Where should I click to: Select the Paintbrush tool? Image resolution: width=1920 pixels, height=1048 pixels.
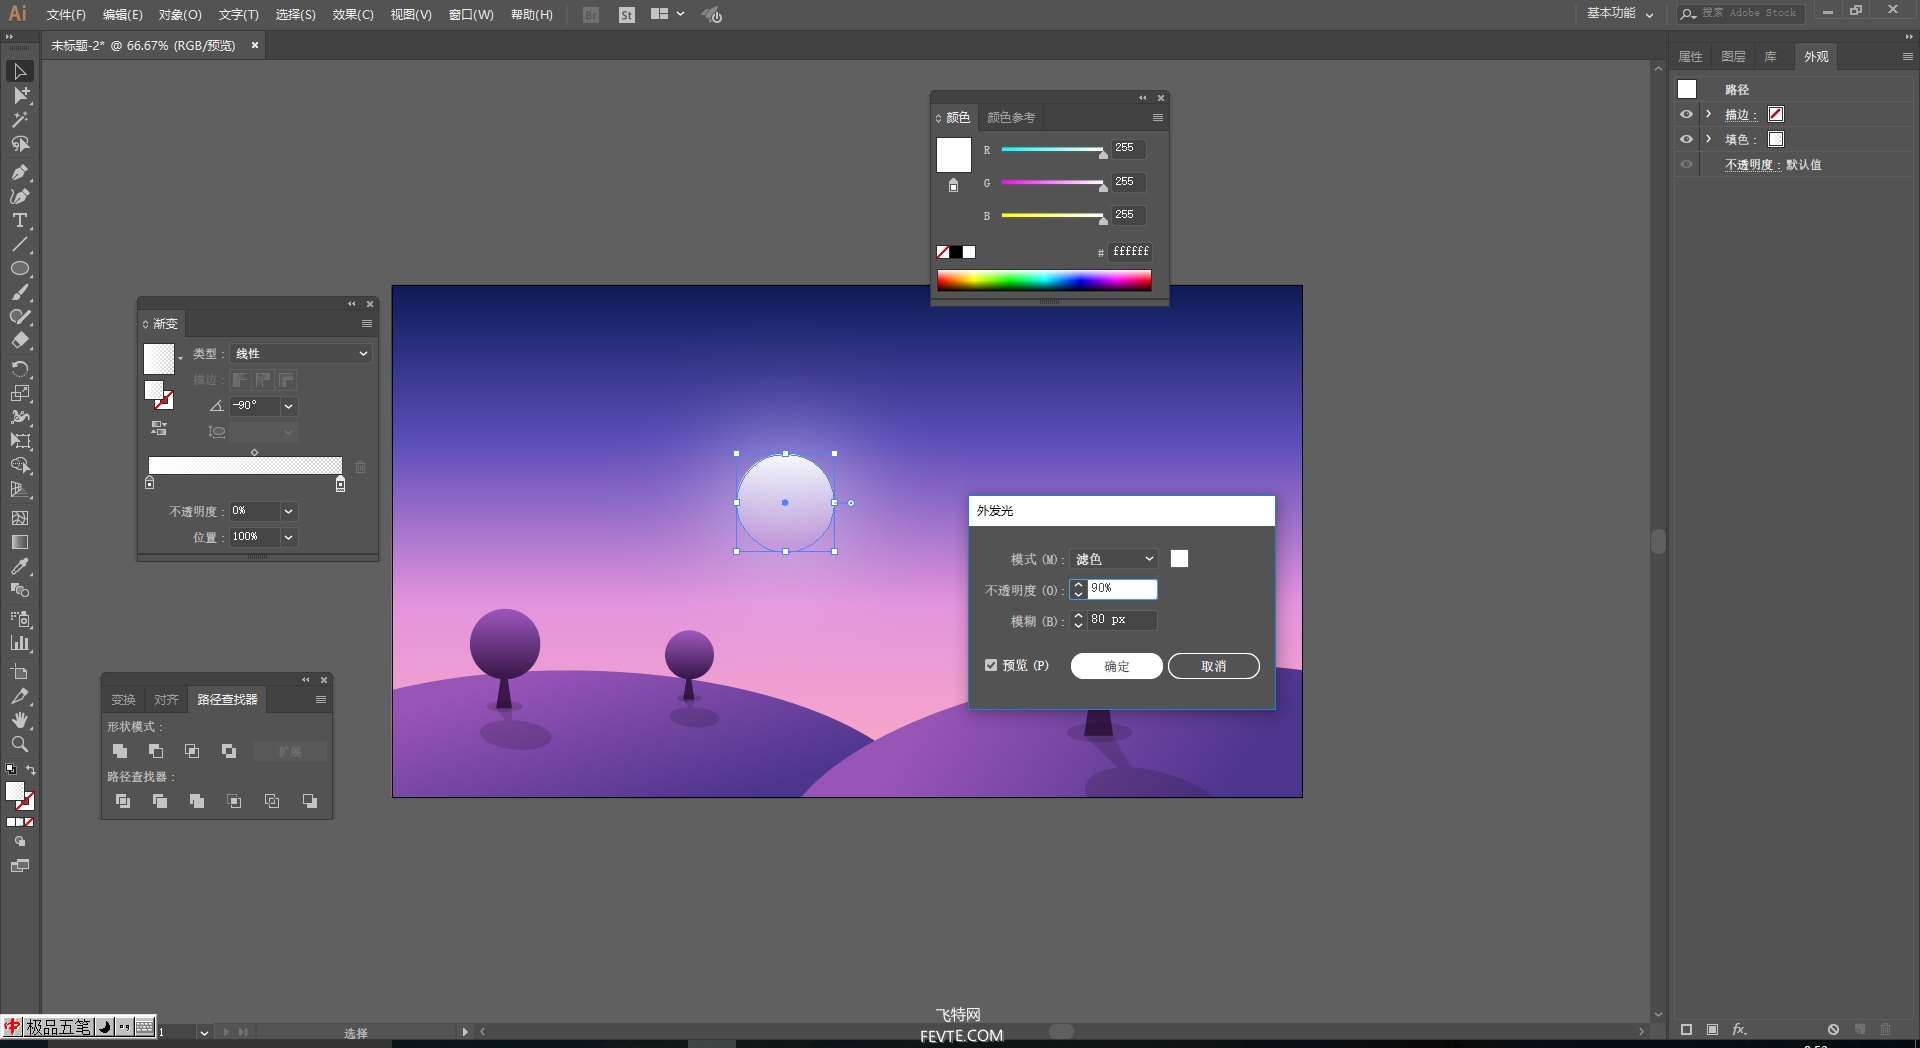click(x=20, y=293)
